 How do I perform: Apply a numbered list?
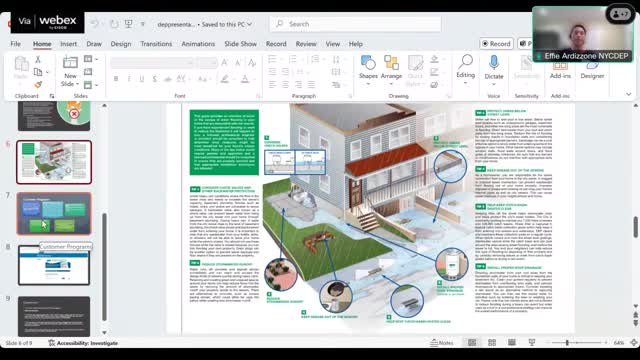pyautogui.click(x=293, y=60)
